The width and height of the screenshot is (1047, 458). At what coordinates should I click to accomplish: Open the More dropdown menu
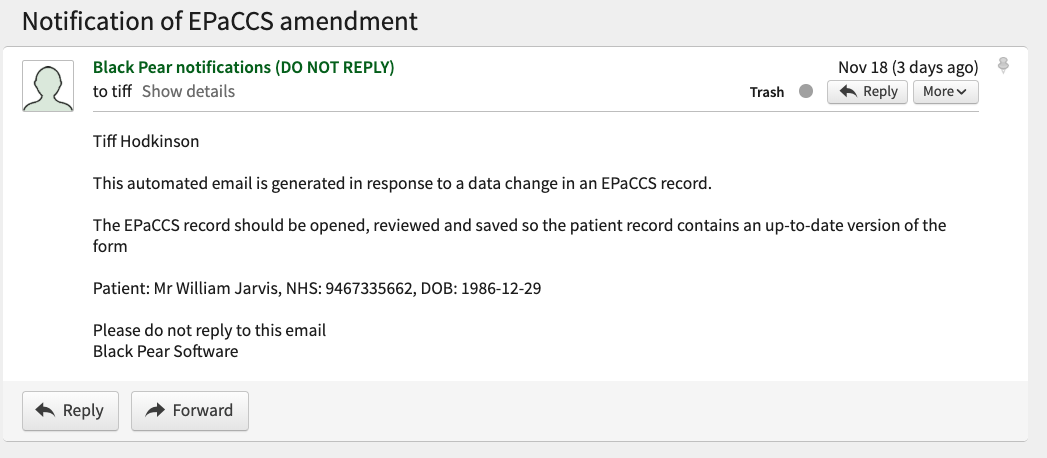tap(946, 91)
